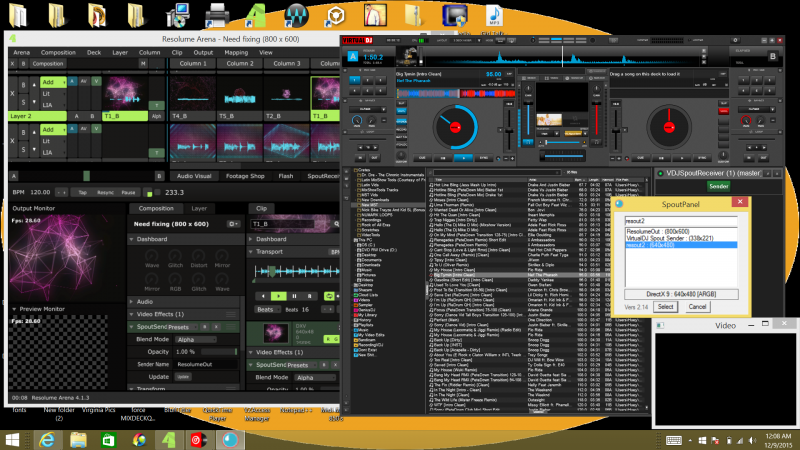Image resolution: width=800 pixels, height=450 pixels.
Task: Play the clip backward in Transport
Action: pyautogui.click(x=263, y=296)
